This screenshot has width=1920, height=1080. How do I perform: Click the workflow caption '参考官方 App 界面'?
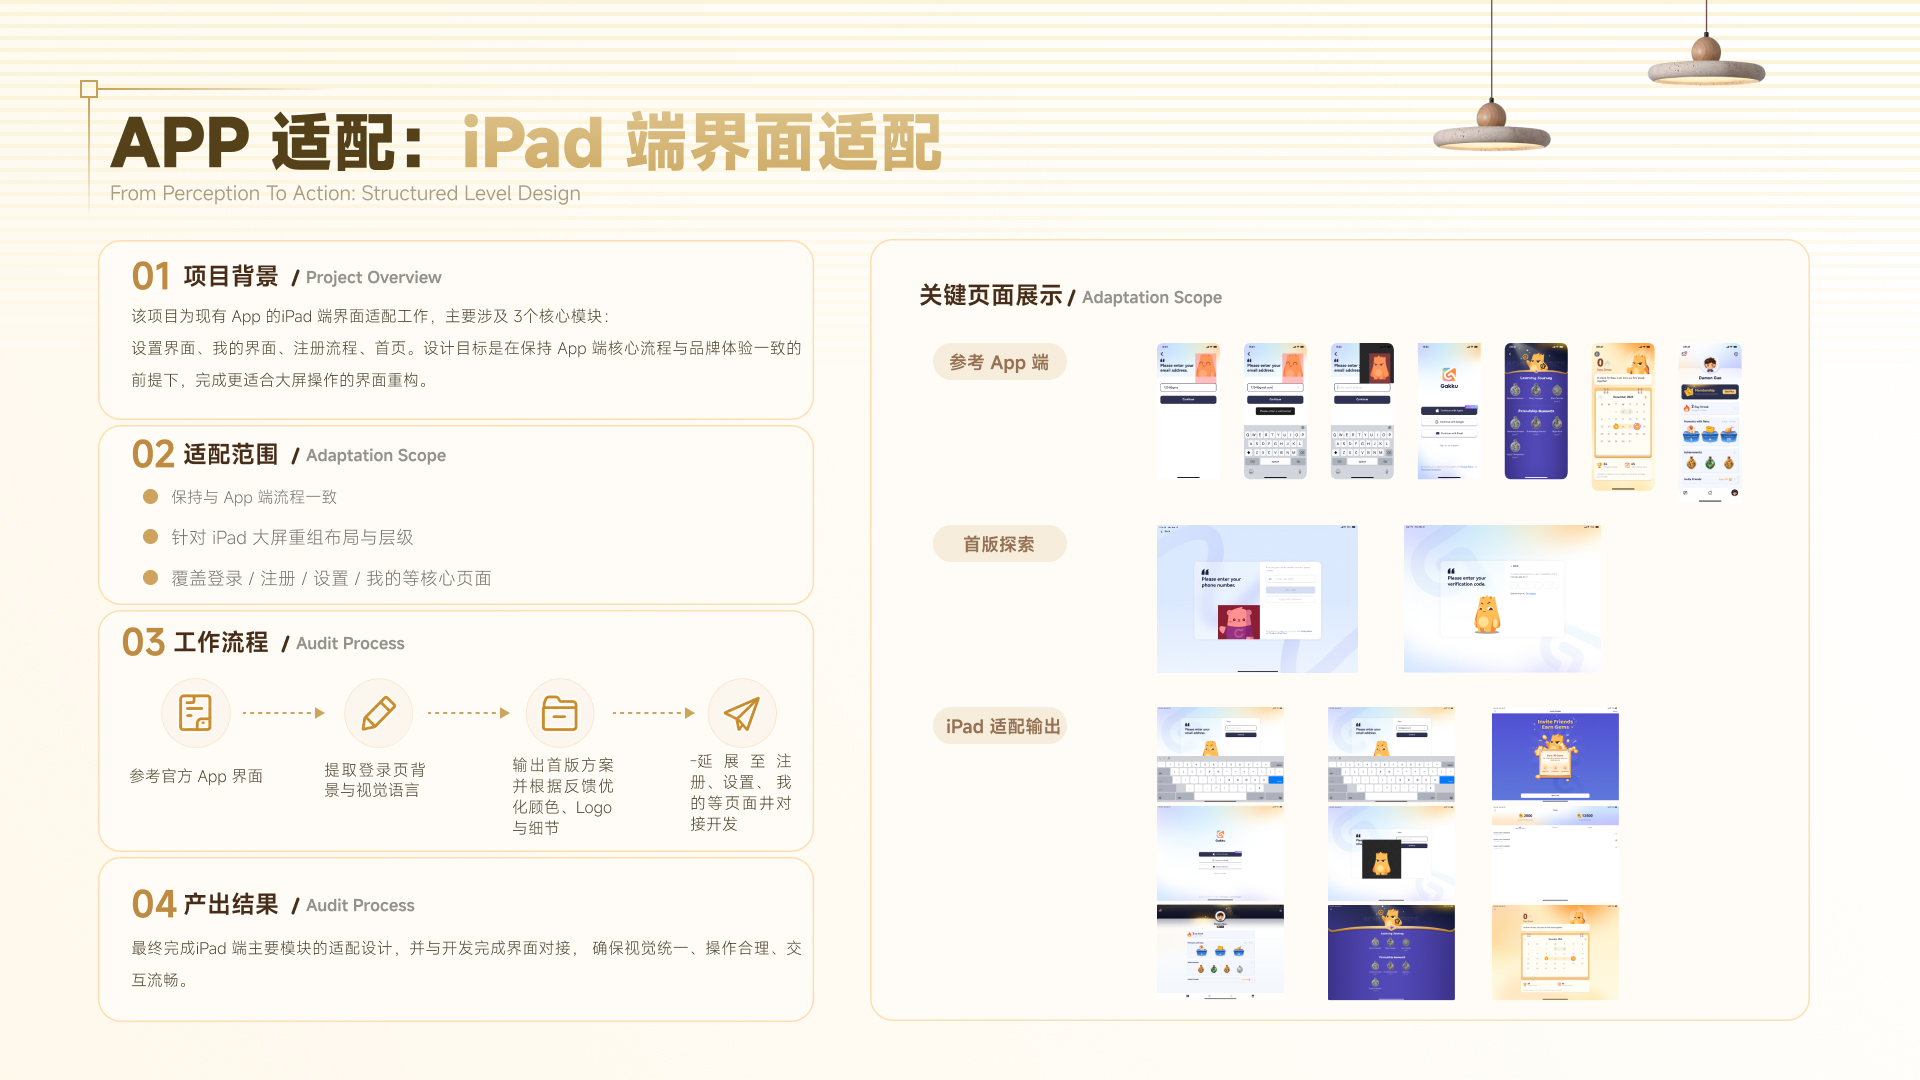(x=196, y=776)
